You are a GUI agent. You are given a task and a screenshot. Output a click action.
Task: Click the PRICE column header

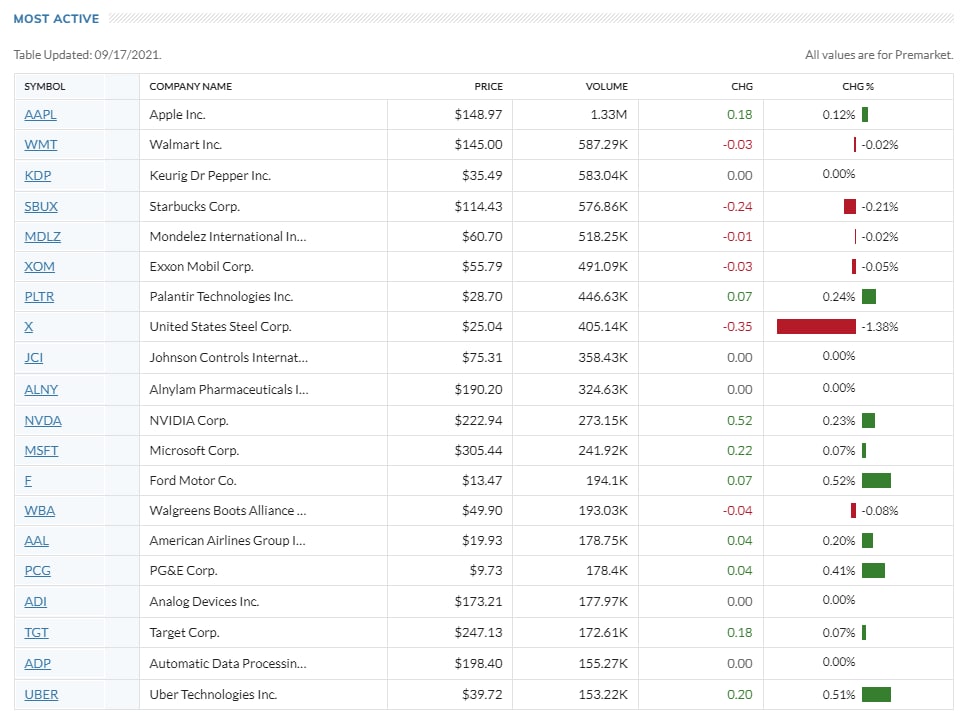488,86
